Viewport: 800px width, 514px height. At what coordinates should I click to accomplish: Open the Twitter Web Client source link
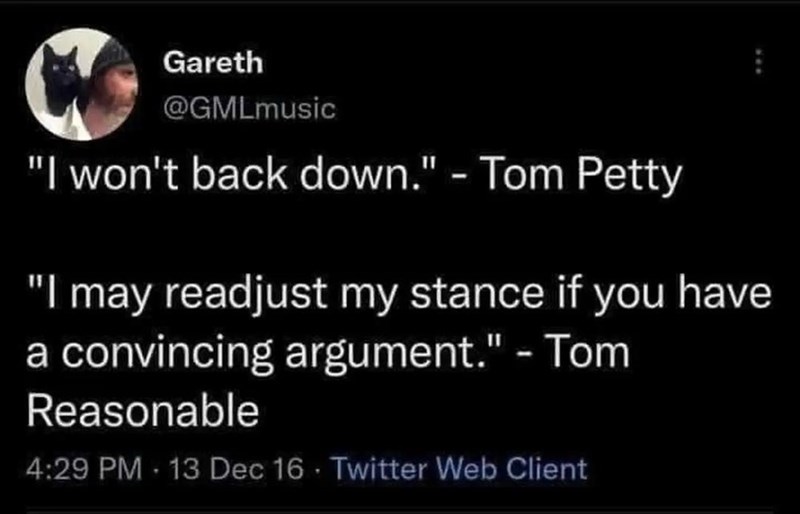click(457, 467)
